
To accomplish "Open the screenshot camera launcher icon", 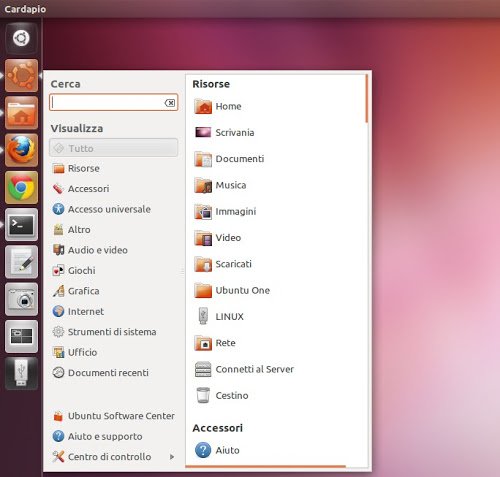I will point(21,299).
